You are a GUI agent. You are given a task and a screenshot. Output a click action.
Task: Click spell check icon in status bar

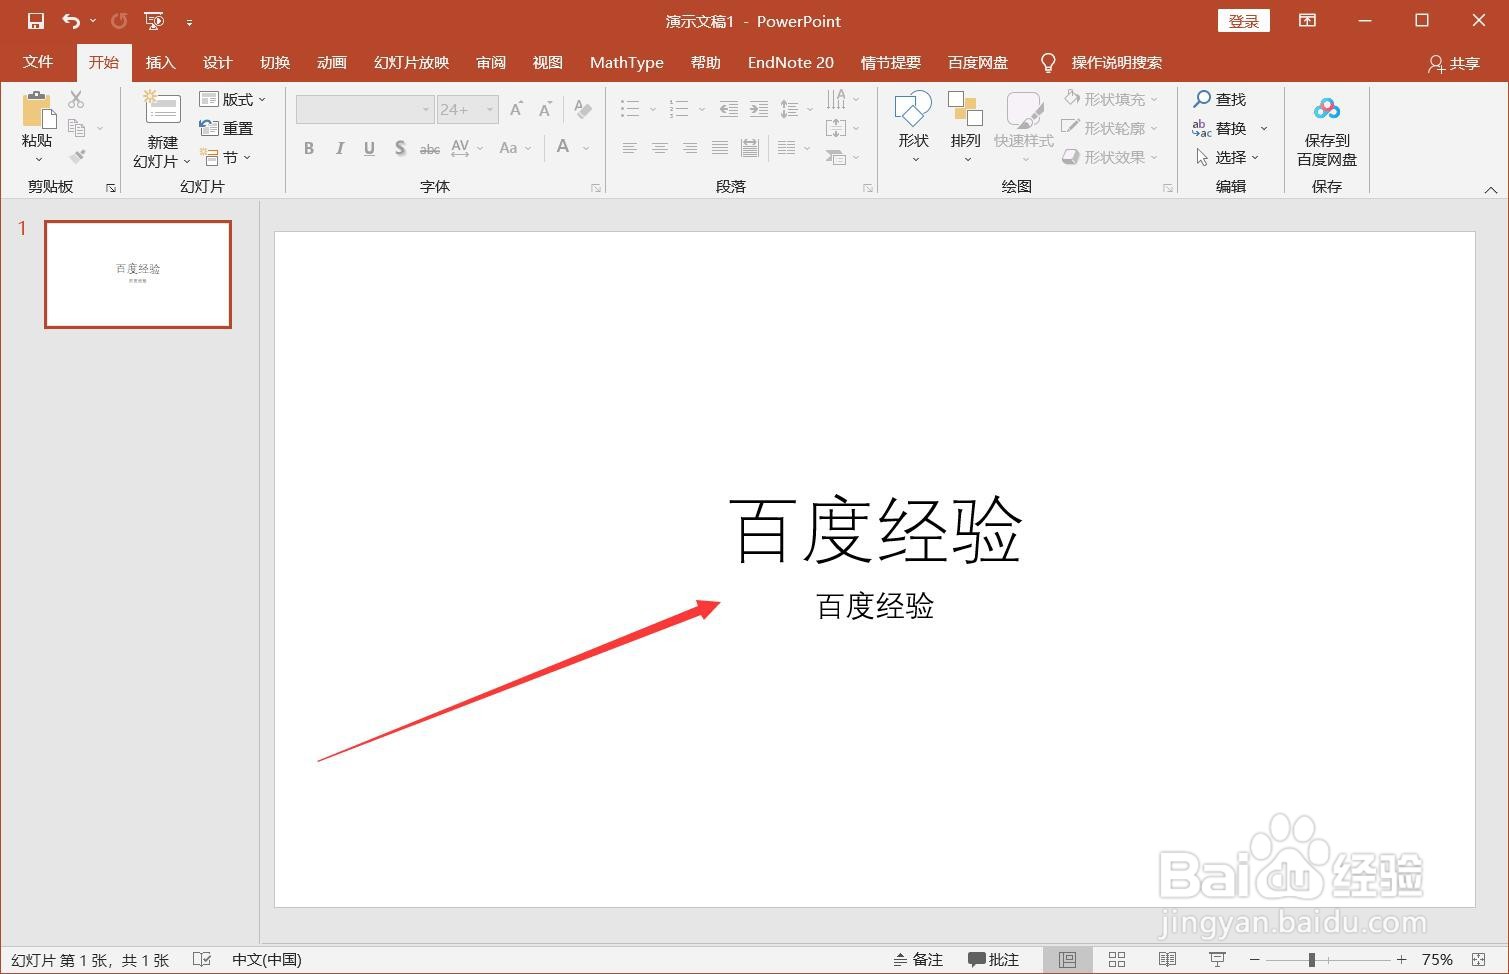coord(202,959)
